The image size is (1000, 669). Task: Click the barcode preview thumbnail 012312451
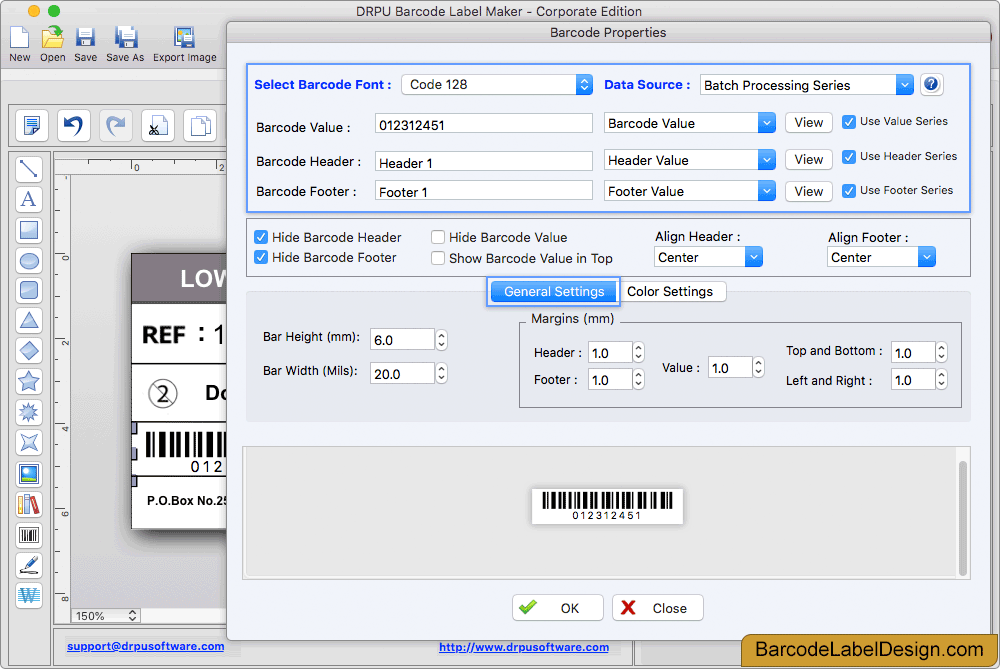coord(607,506)
